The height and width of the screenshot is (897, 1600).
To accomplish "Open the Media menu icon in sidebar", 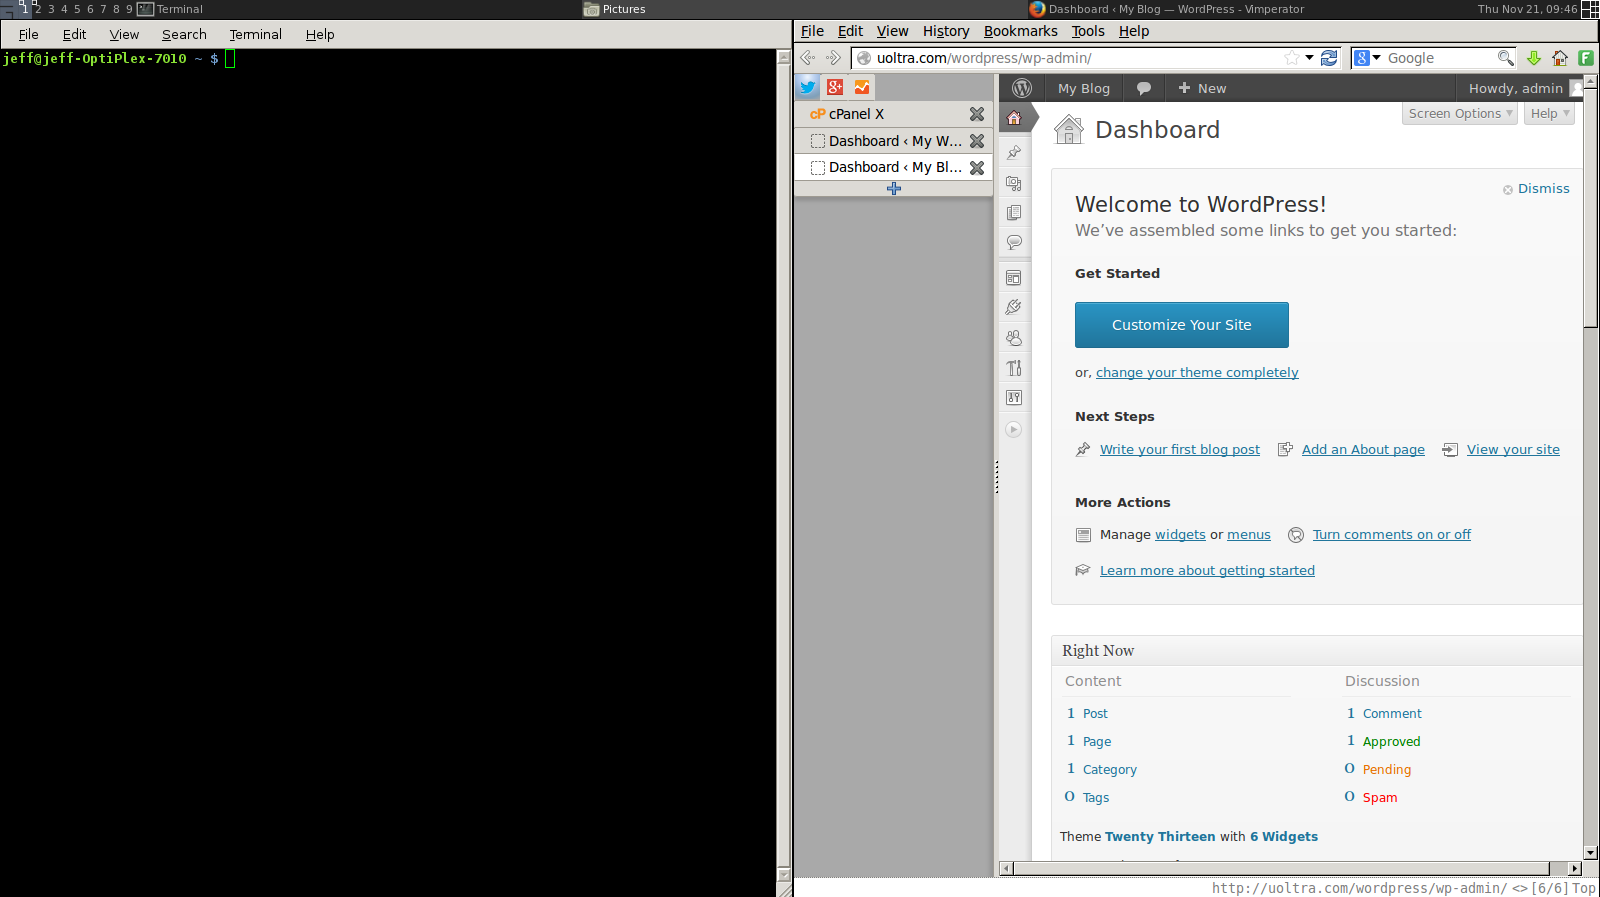I will [1014, 183].
